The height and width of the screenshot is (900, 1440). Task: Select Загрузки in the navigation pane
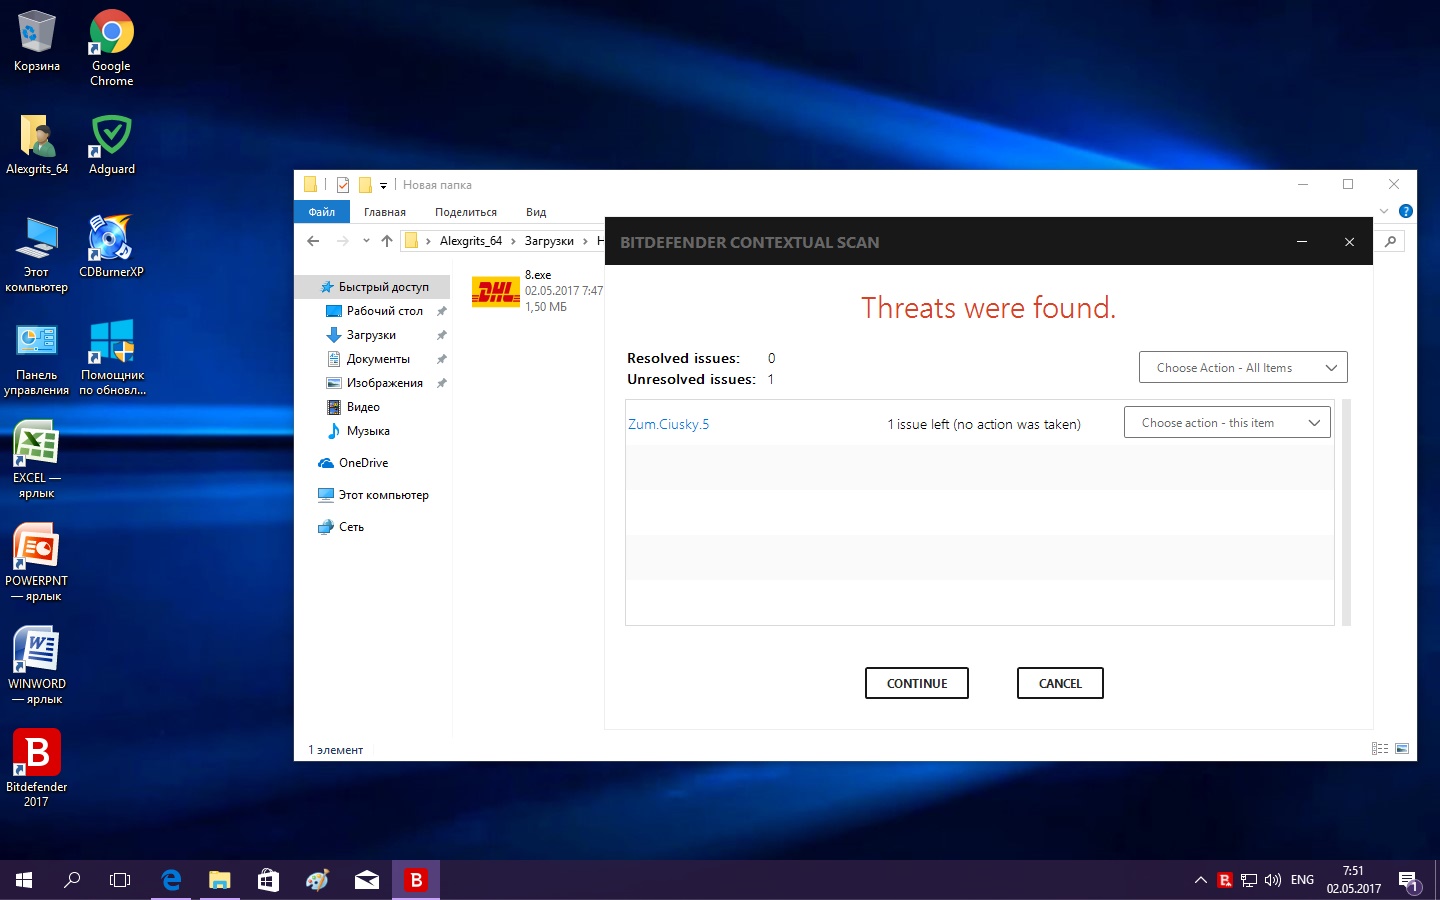click(371, 335)
